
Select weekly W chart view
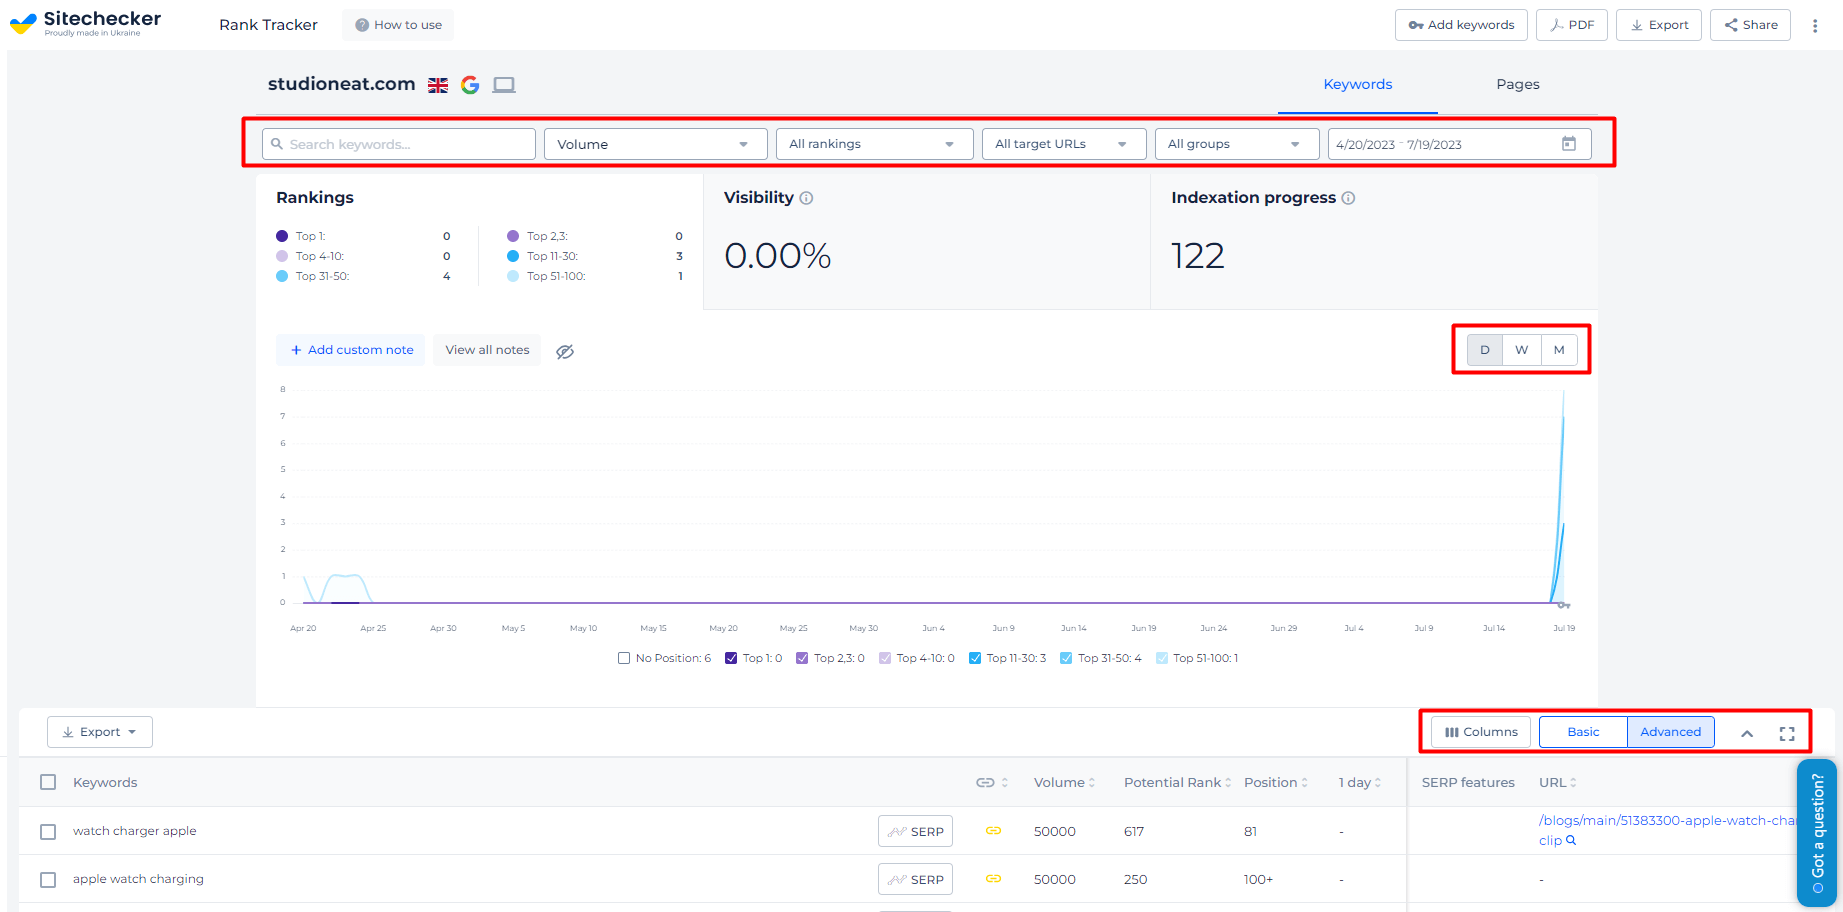[x=1522, y=350]
